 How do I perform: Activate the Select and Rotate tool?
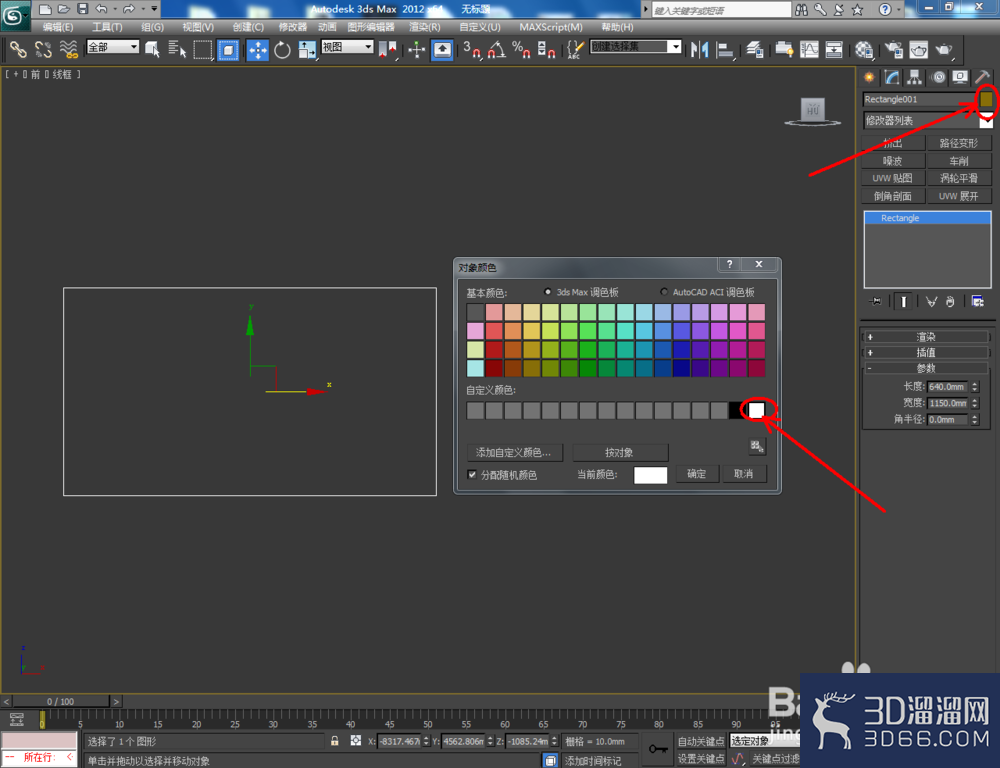[282, 49]
